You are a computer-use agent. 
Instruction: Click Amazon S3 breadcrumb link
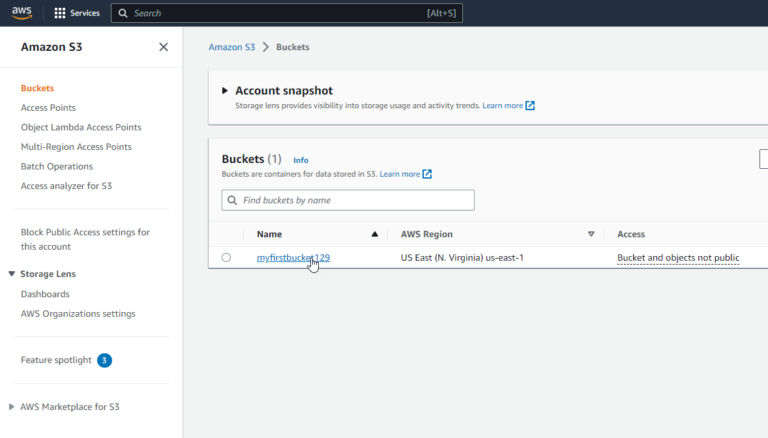click(230, 47)
